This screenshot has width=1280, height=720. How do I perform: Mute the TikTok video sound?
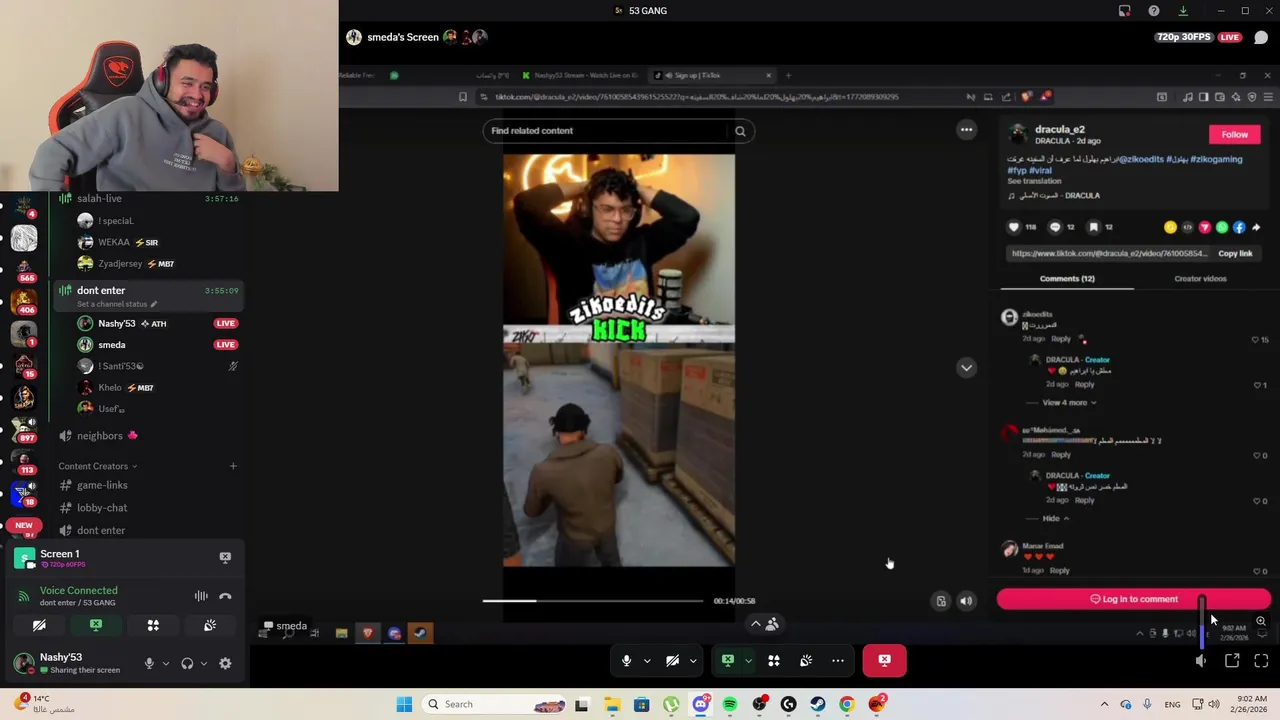[x=966, y=601]
